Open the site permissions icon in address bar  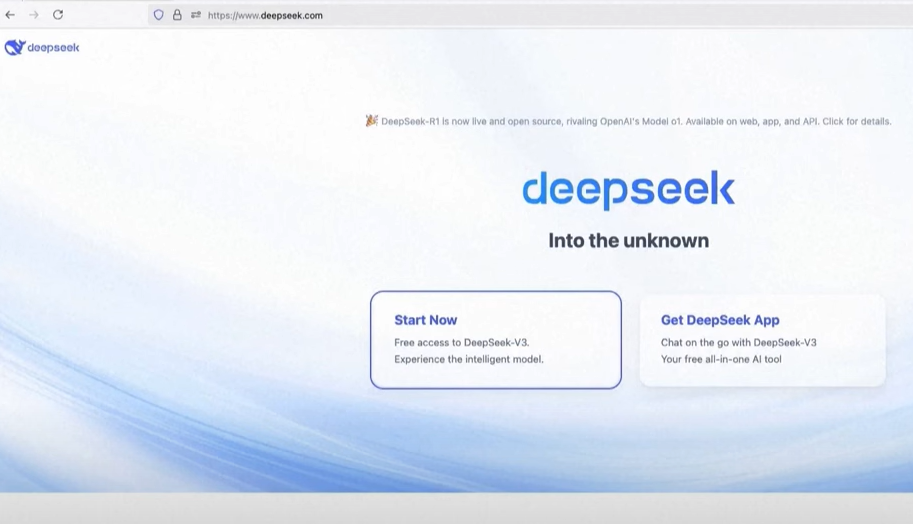click(x=196, y=15)
